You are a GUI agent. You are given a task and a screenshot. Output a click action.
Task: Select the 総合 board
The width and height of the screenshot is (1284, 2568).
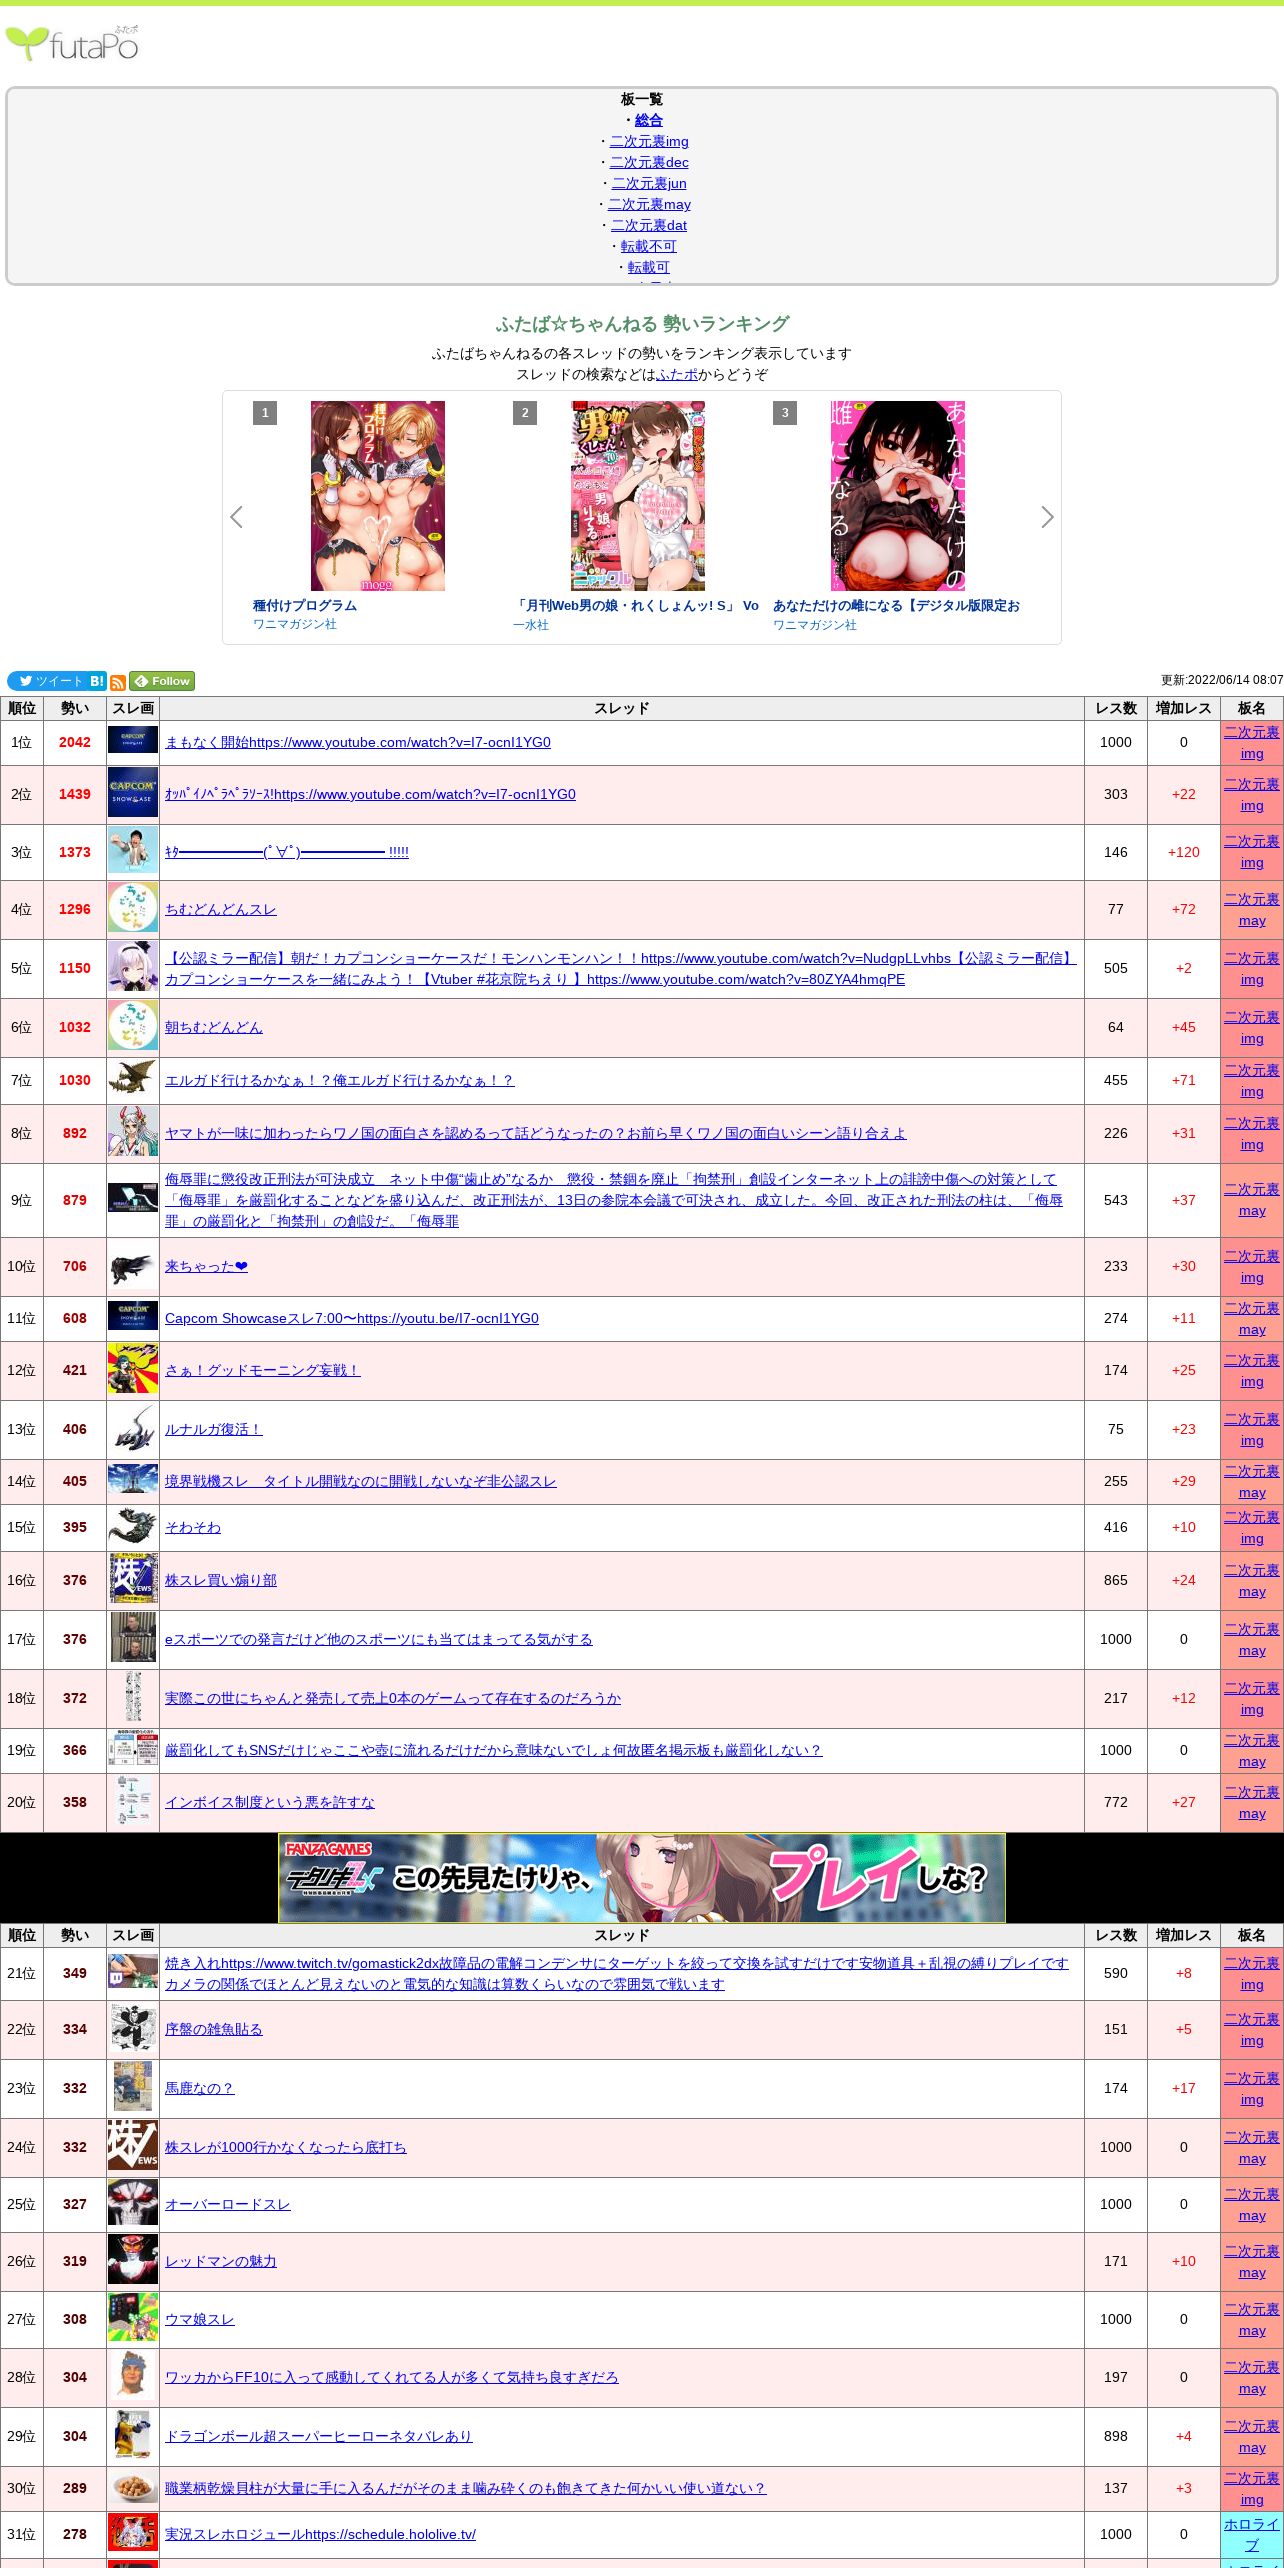(x=649, y=120)
